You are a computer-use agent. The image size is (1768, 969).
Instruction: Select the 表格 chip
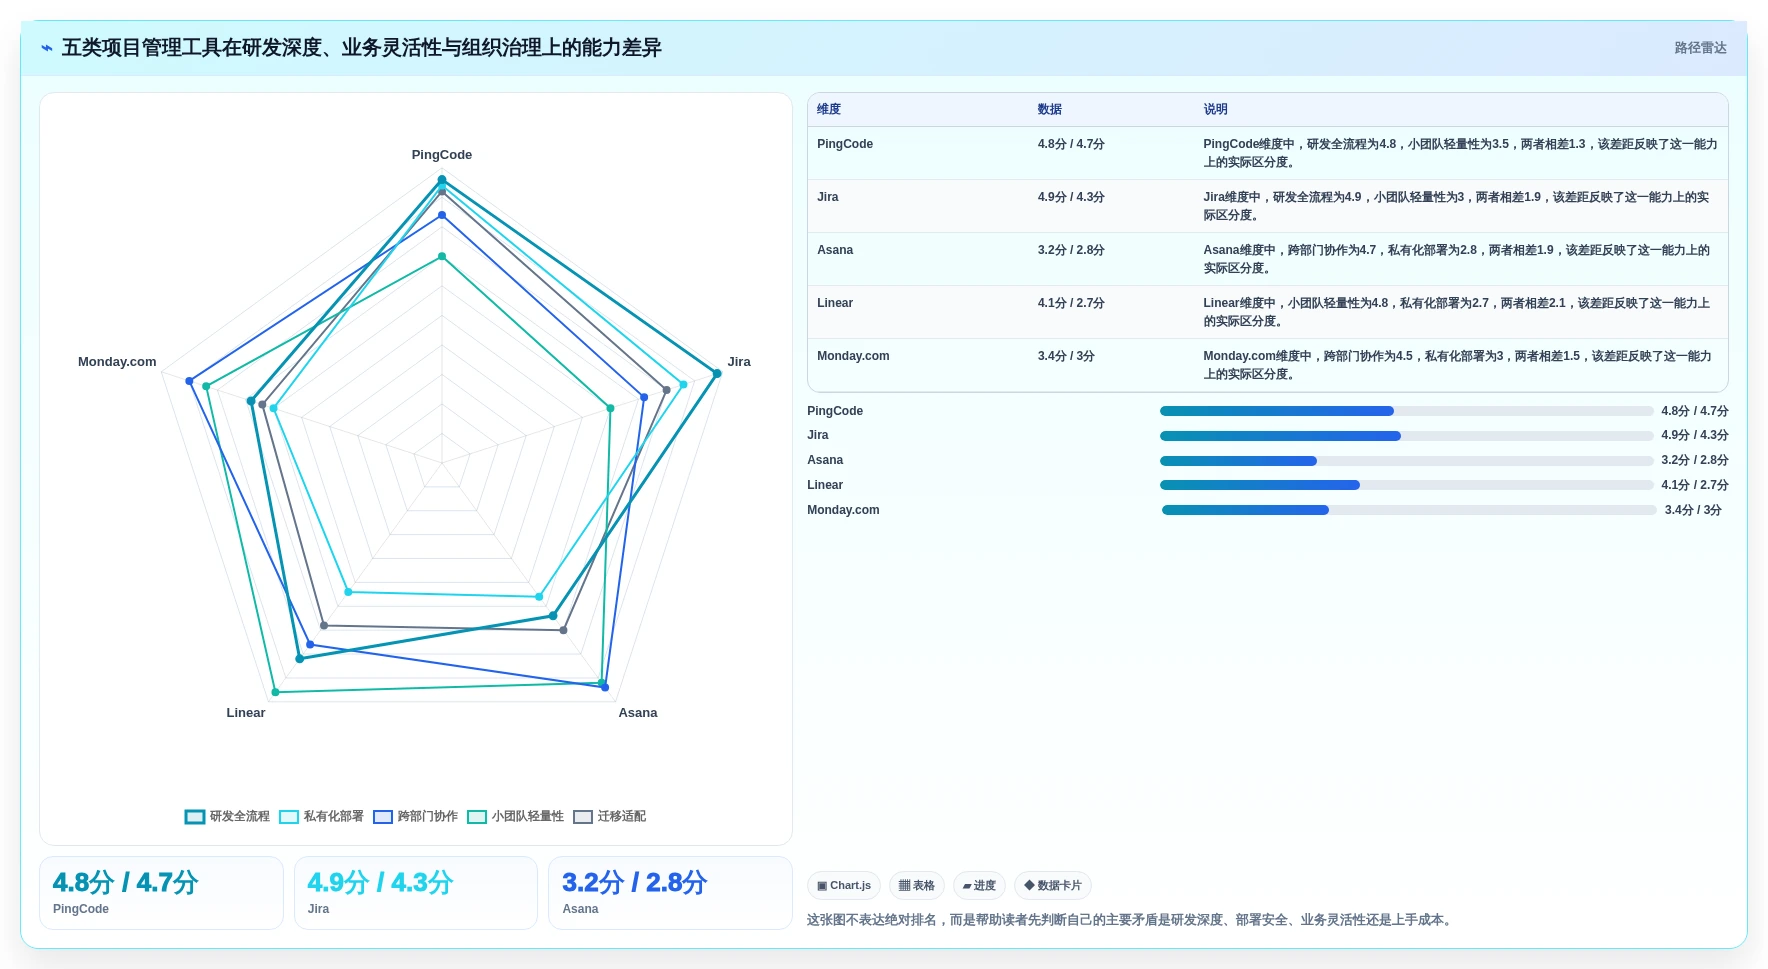(x=917, y=886)
